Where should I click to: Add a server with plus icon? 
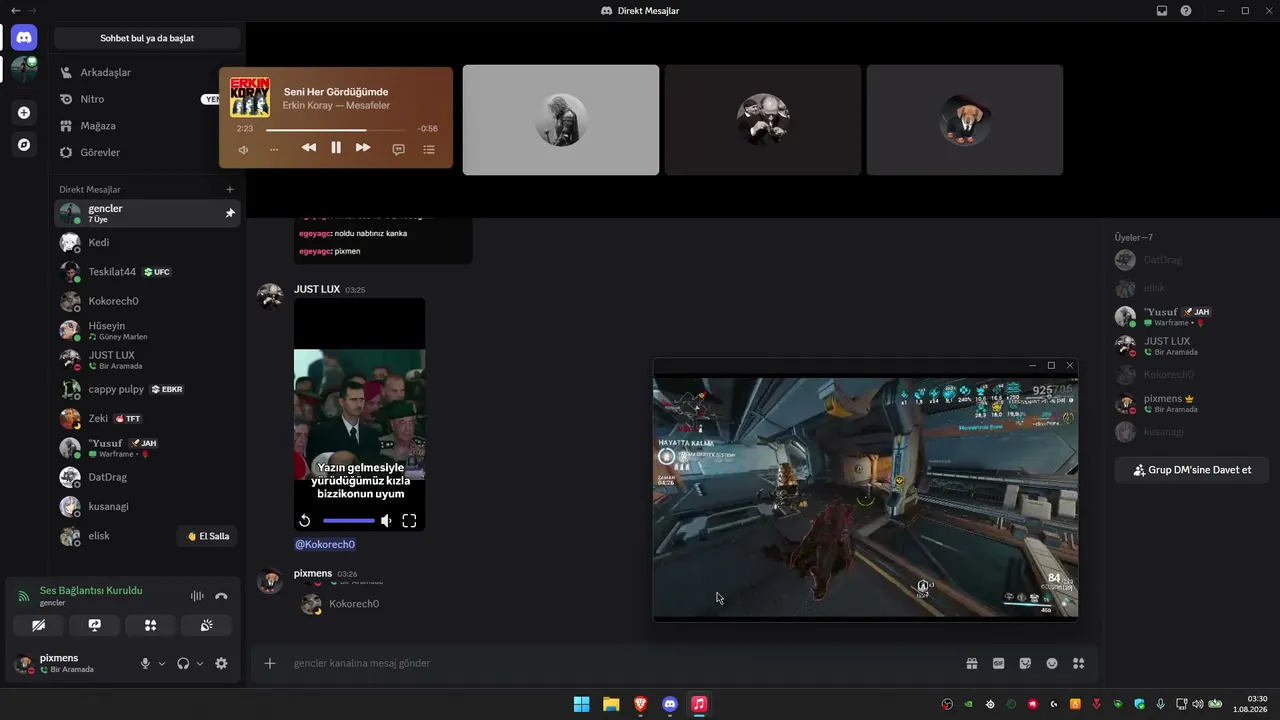pos(24,113)
